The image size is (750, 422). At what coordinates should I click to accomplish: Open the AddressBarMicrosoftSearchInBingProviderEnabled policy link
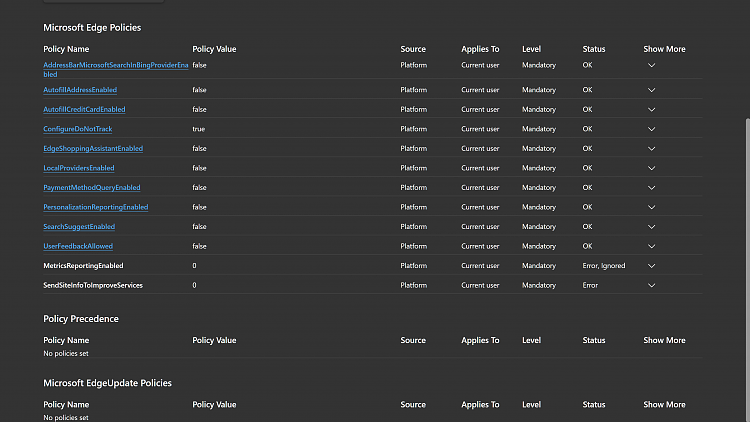[x=115, y=65]
